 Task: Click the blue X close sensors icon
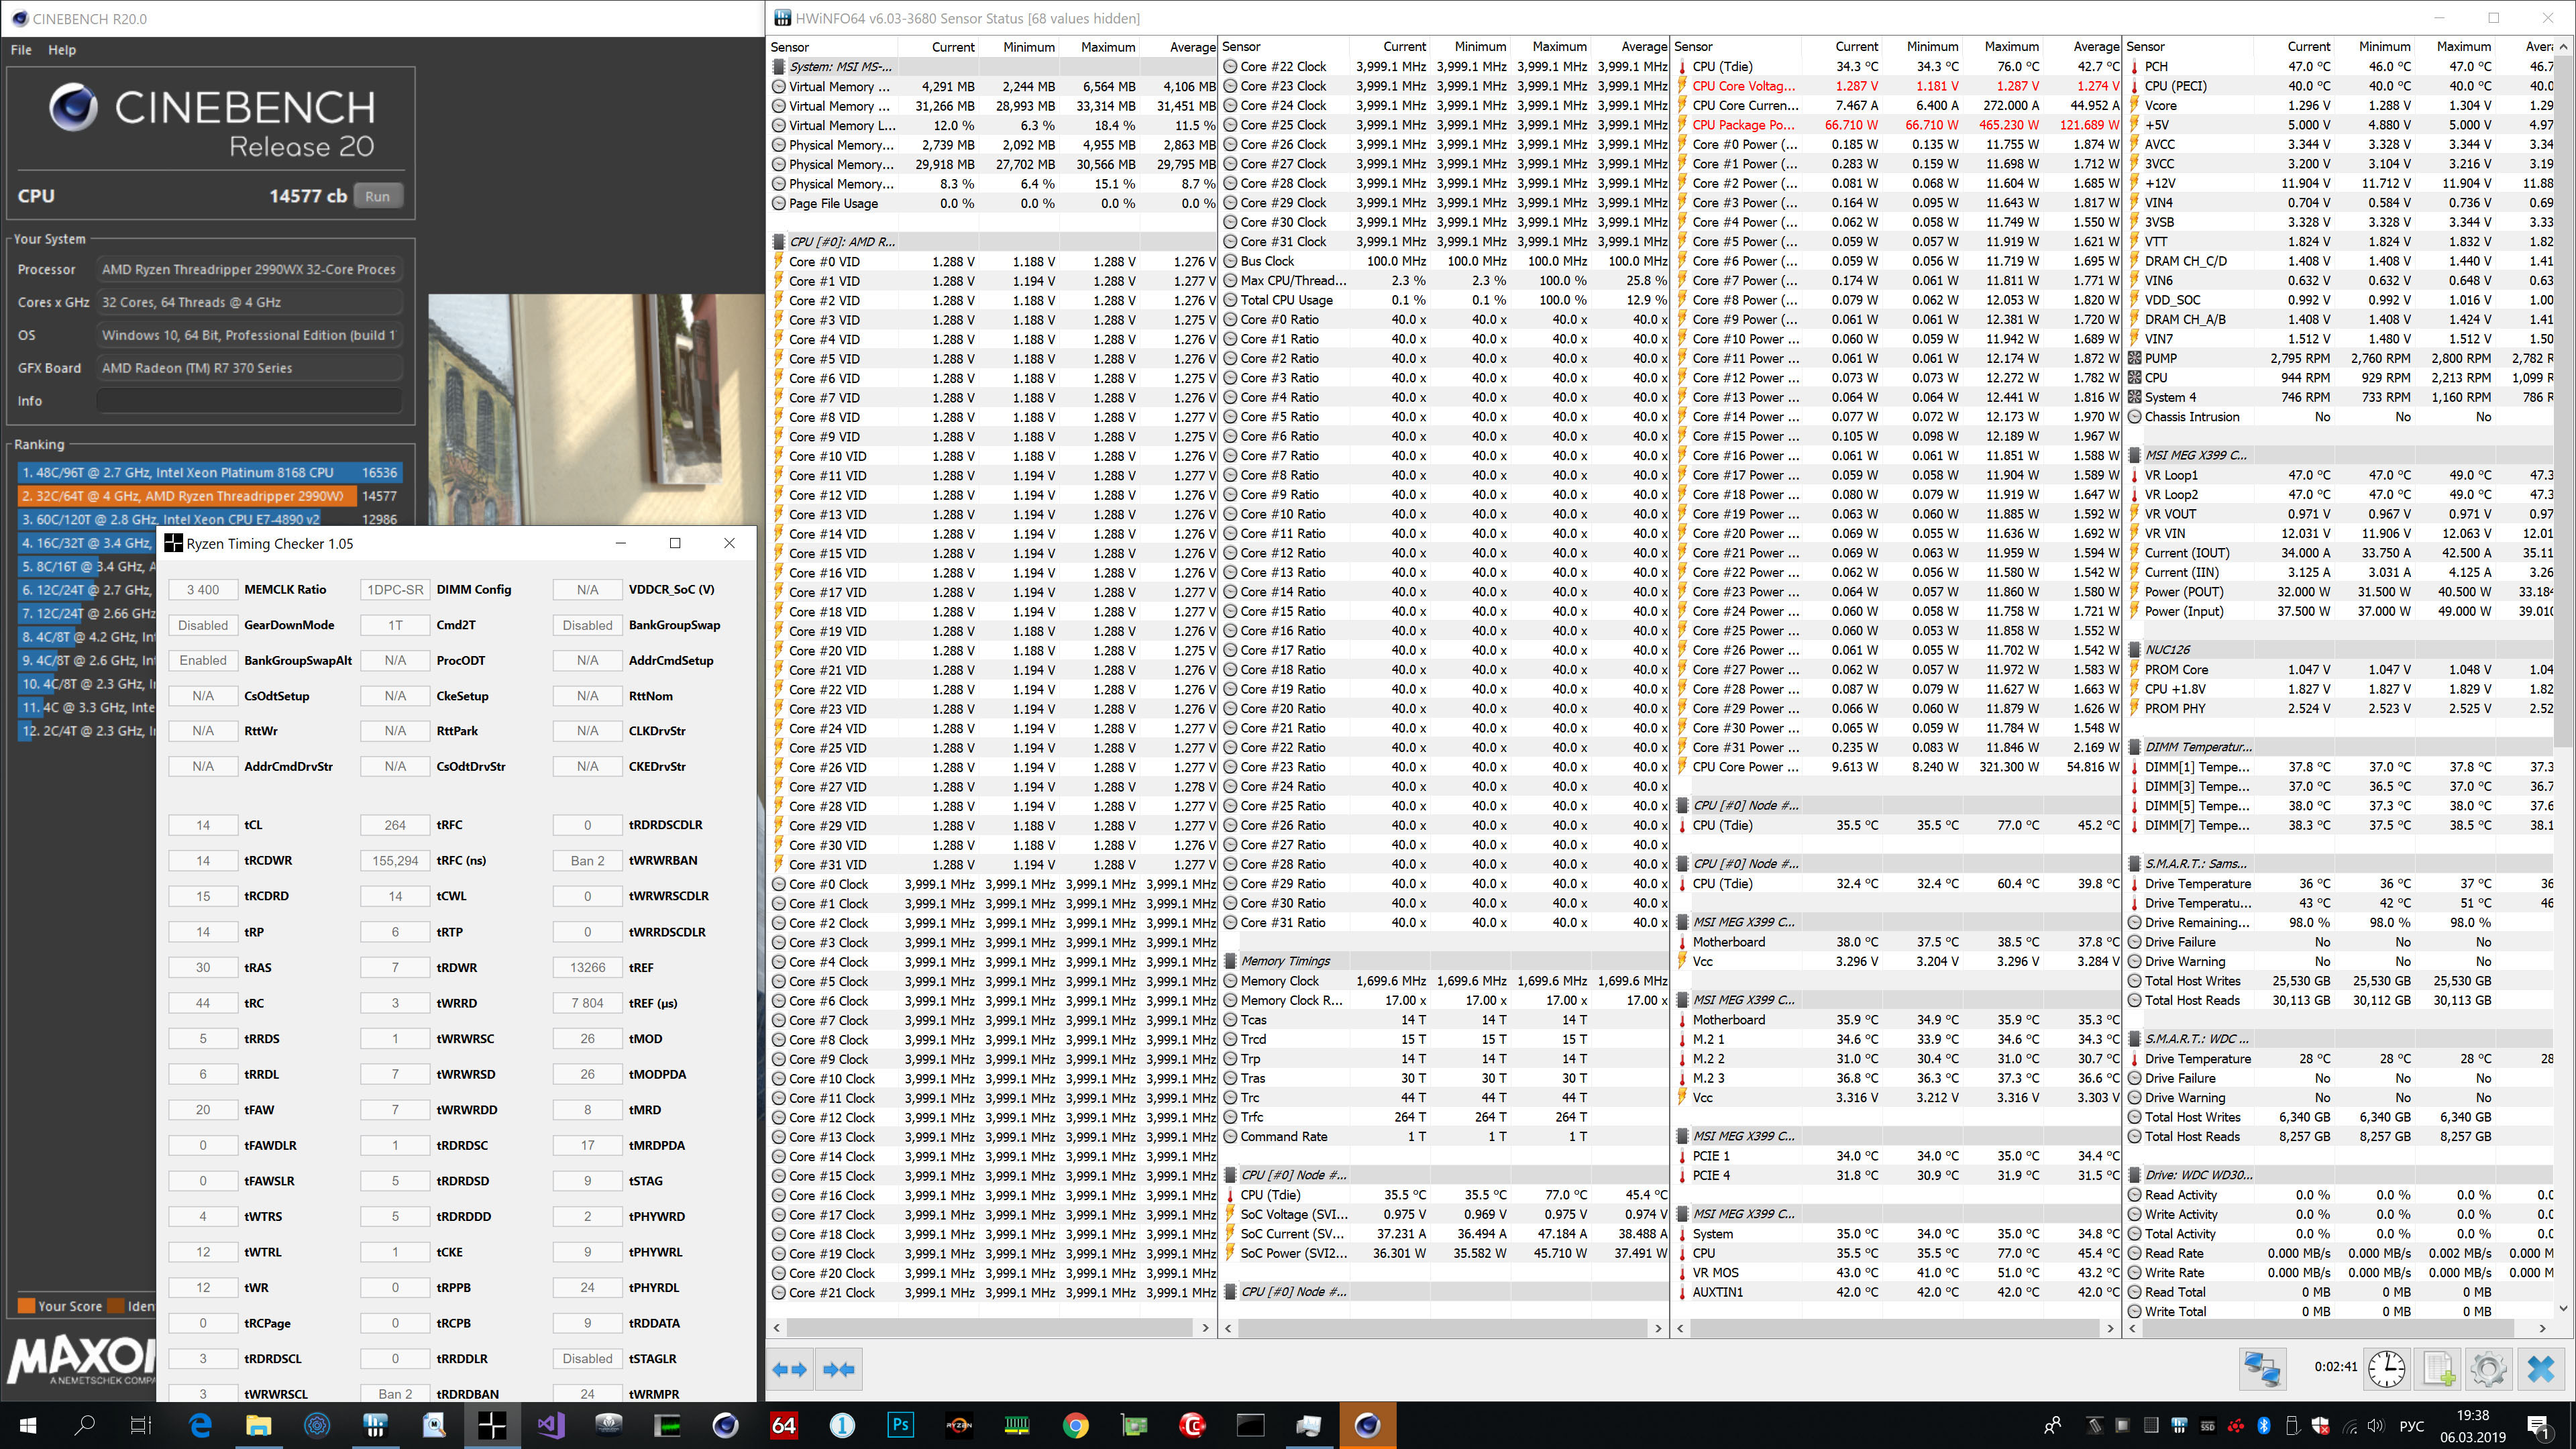tap(2540, 1368)
